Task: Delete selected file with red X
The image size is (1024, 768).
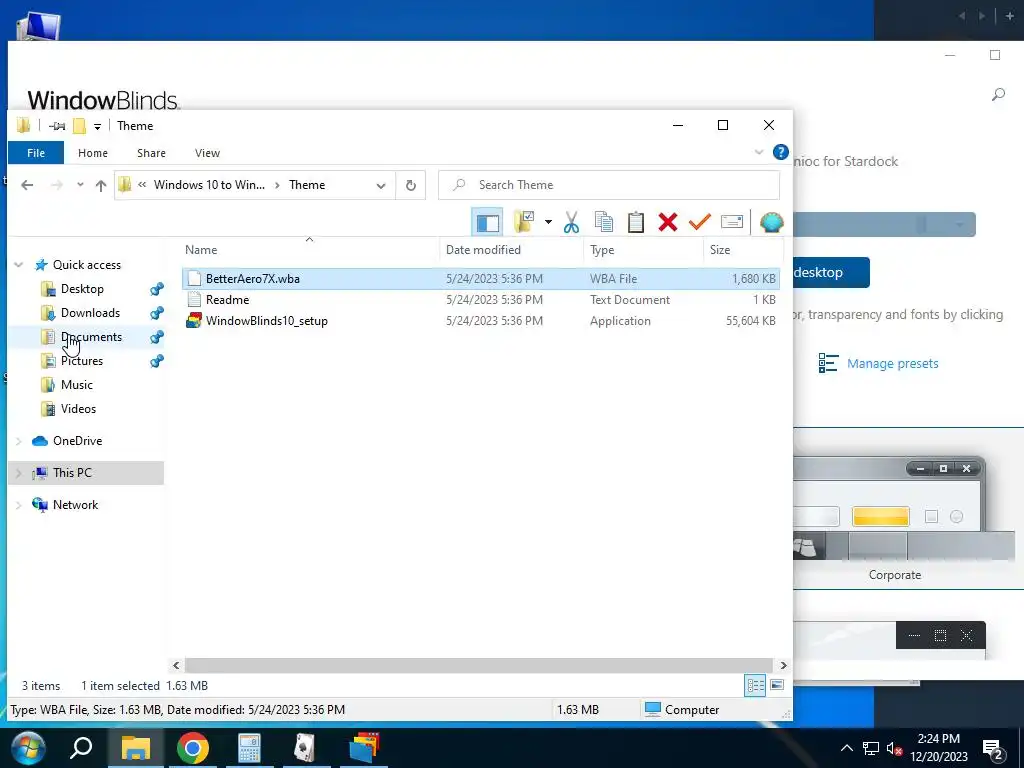Action: click(x=667, y=223)
